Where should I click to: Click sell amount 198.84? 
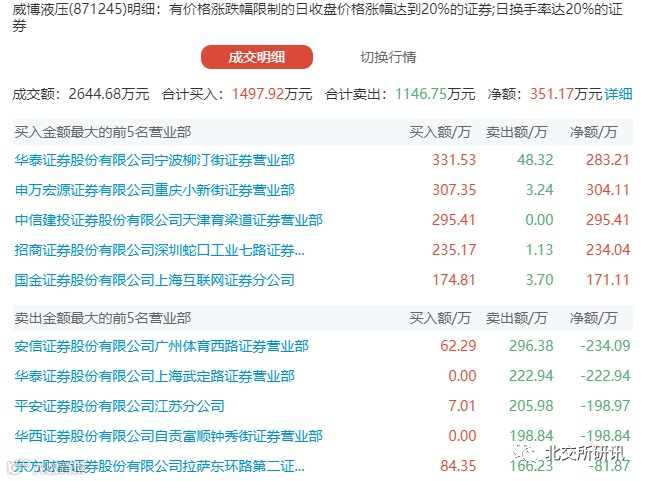(x=531, y=436)
